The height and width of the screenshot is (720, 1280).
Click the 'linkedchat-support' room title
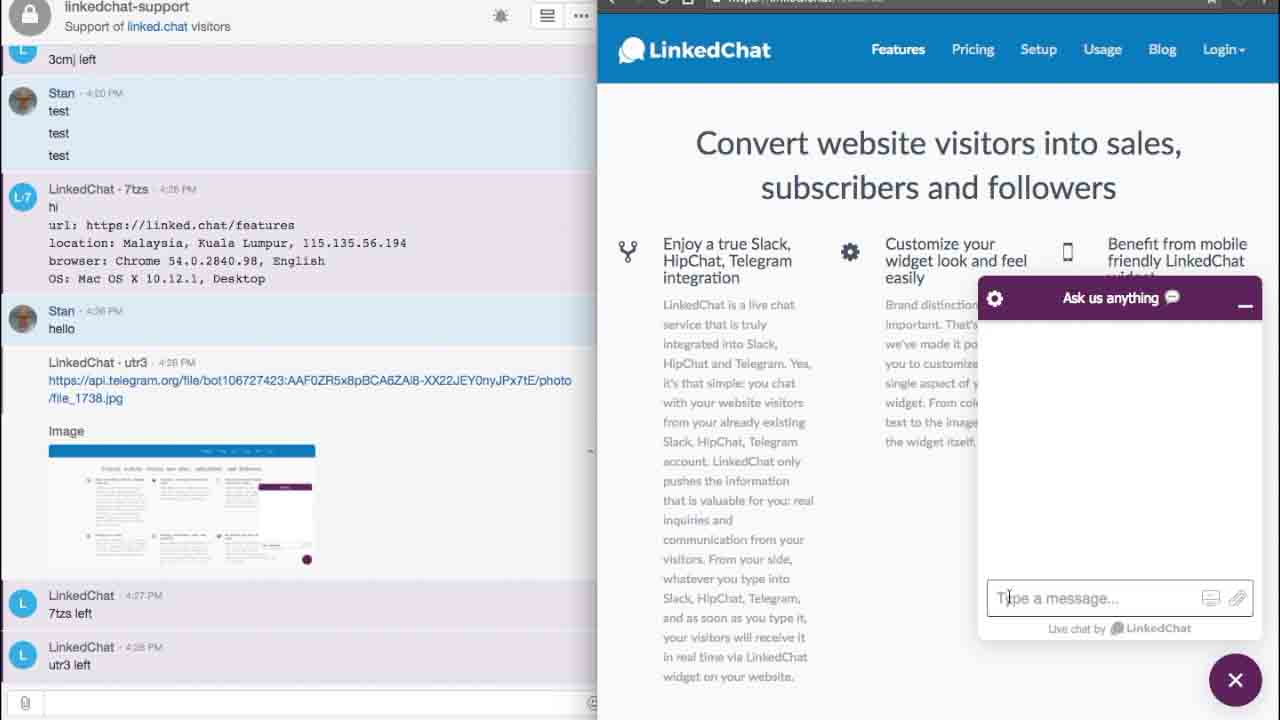(x=127, y=8)
